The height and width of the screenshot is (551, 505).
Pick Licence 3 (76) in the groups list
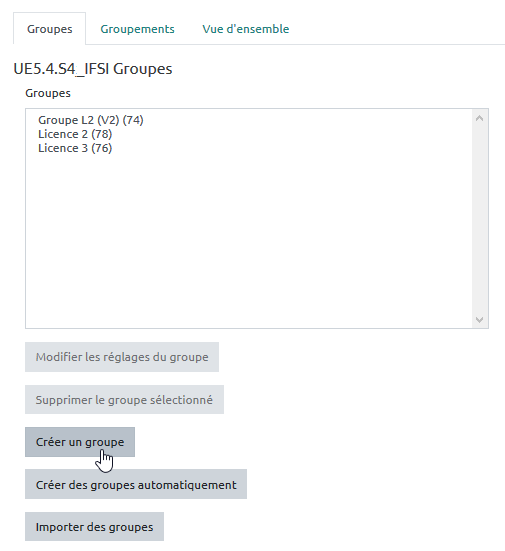pos(75,148)
